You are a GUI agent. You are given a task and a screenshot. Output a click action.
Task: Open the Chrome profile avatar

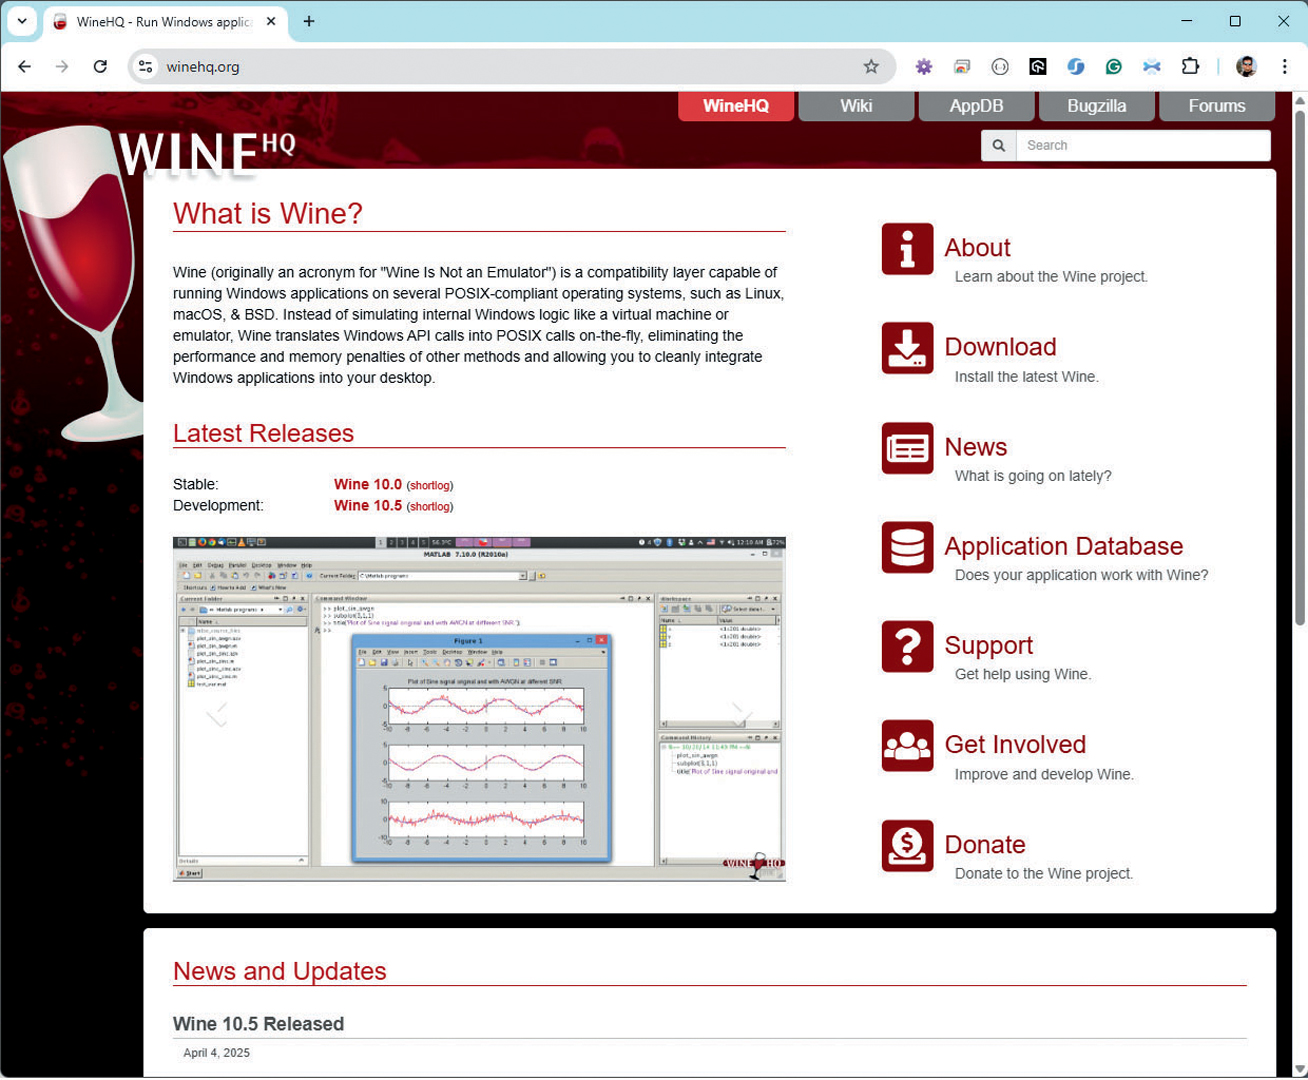pyautogui.click(x=1246, y=67)
